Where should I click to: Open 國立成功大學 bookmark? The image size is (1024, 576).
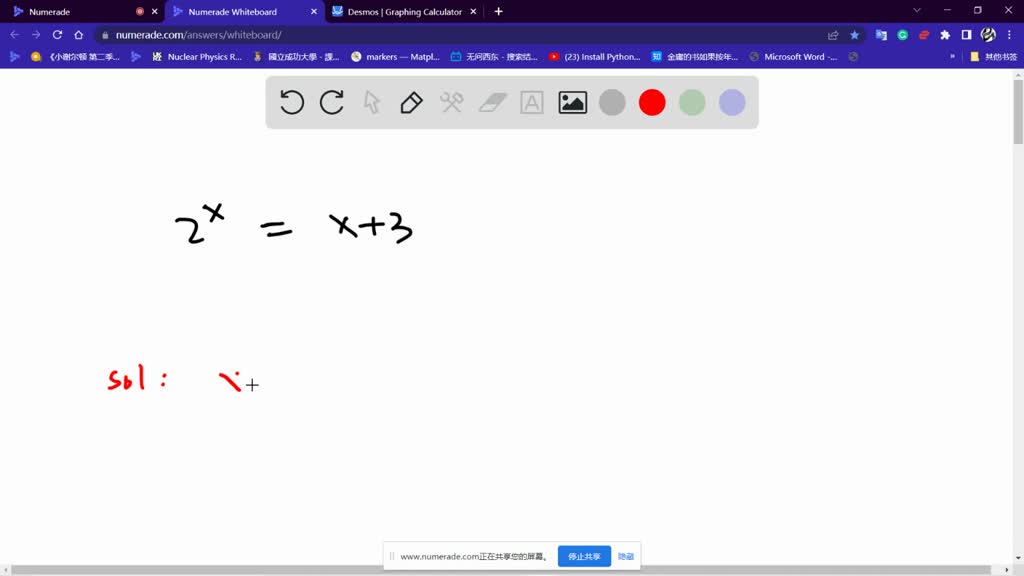click(x=296, y=57)
